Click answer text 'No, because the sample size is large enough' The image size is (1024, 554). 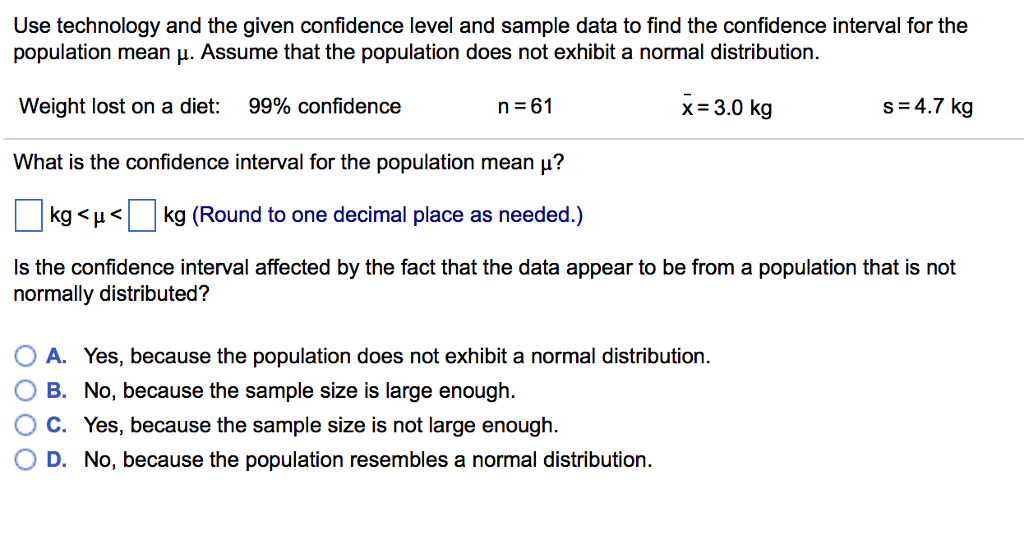point(299,391)
